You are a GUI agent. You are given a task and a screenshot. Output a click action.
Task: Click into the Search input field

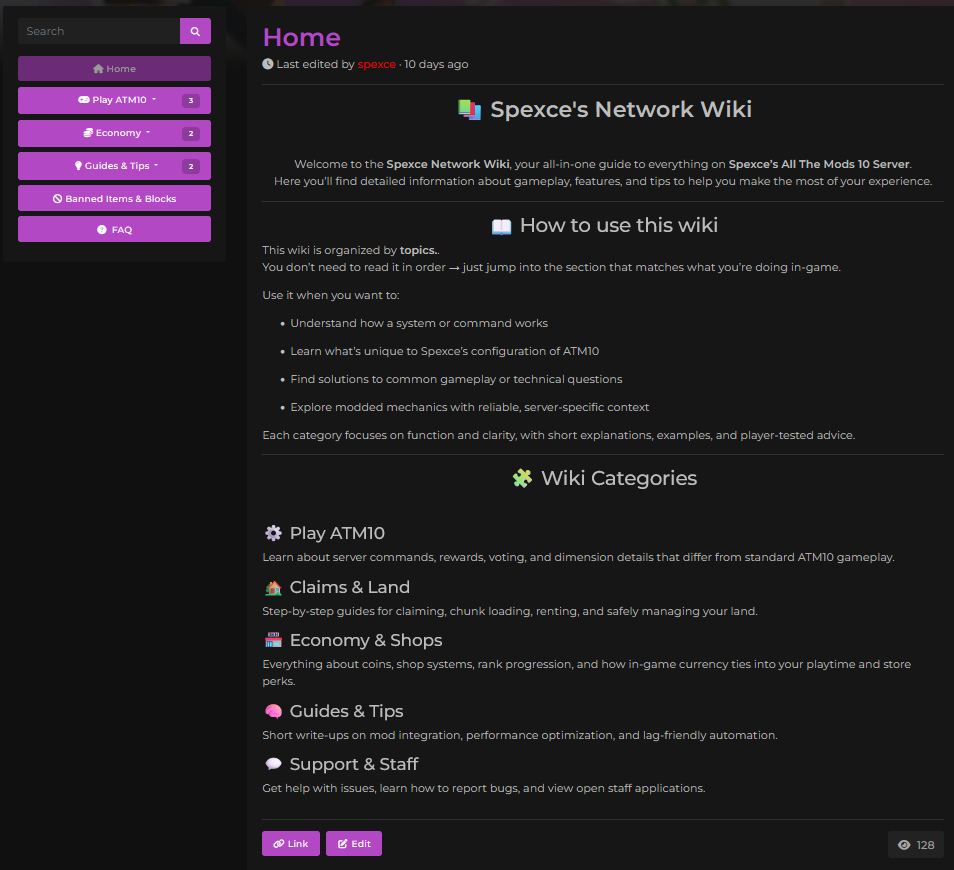[98, 31]
